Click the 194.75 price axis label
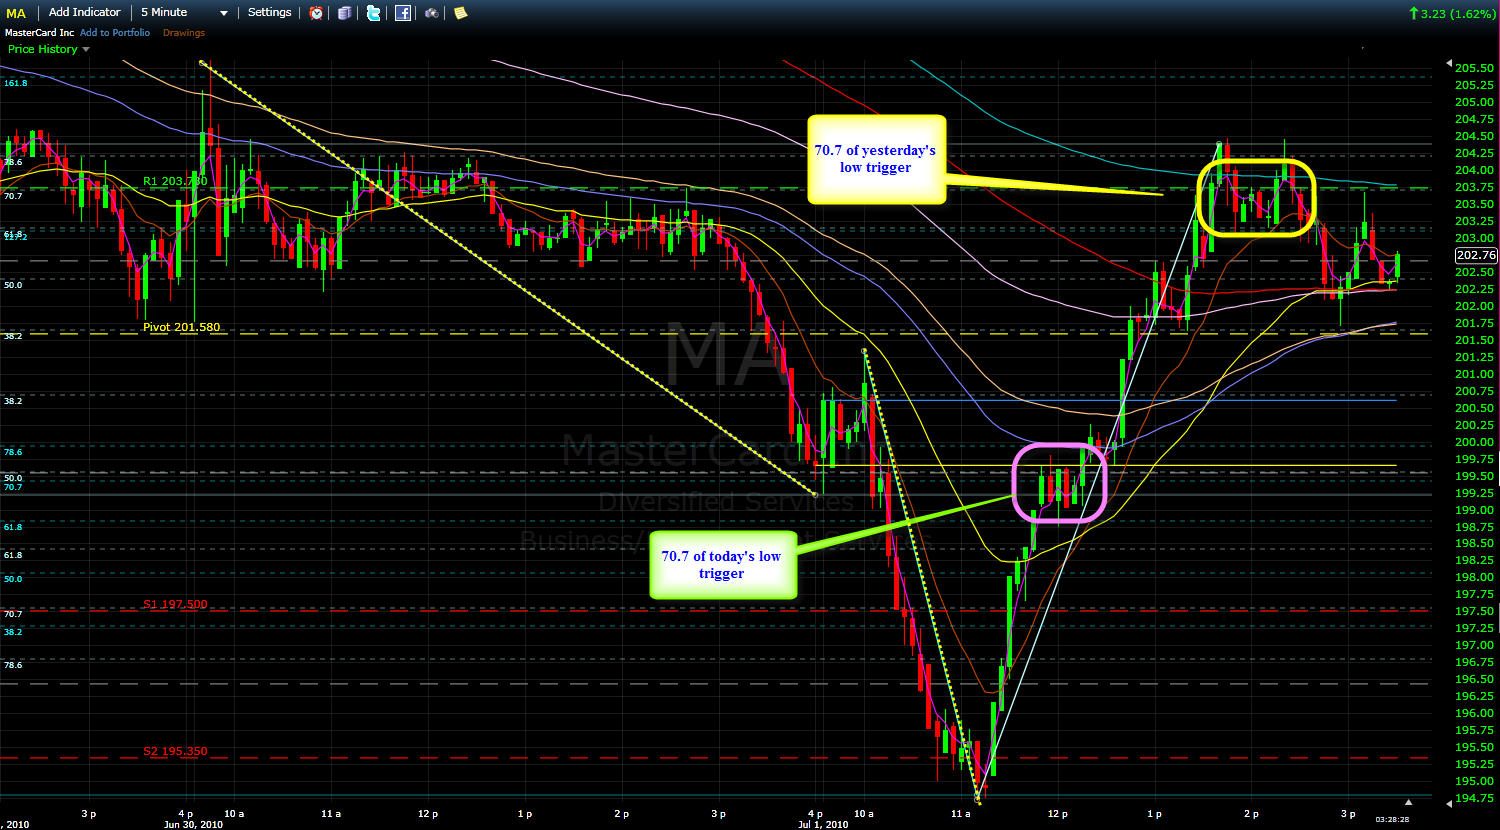Image resolution: width=1500 pixels, height=830 pixels. click(1474, 798)
